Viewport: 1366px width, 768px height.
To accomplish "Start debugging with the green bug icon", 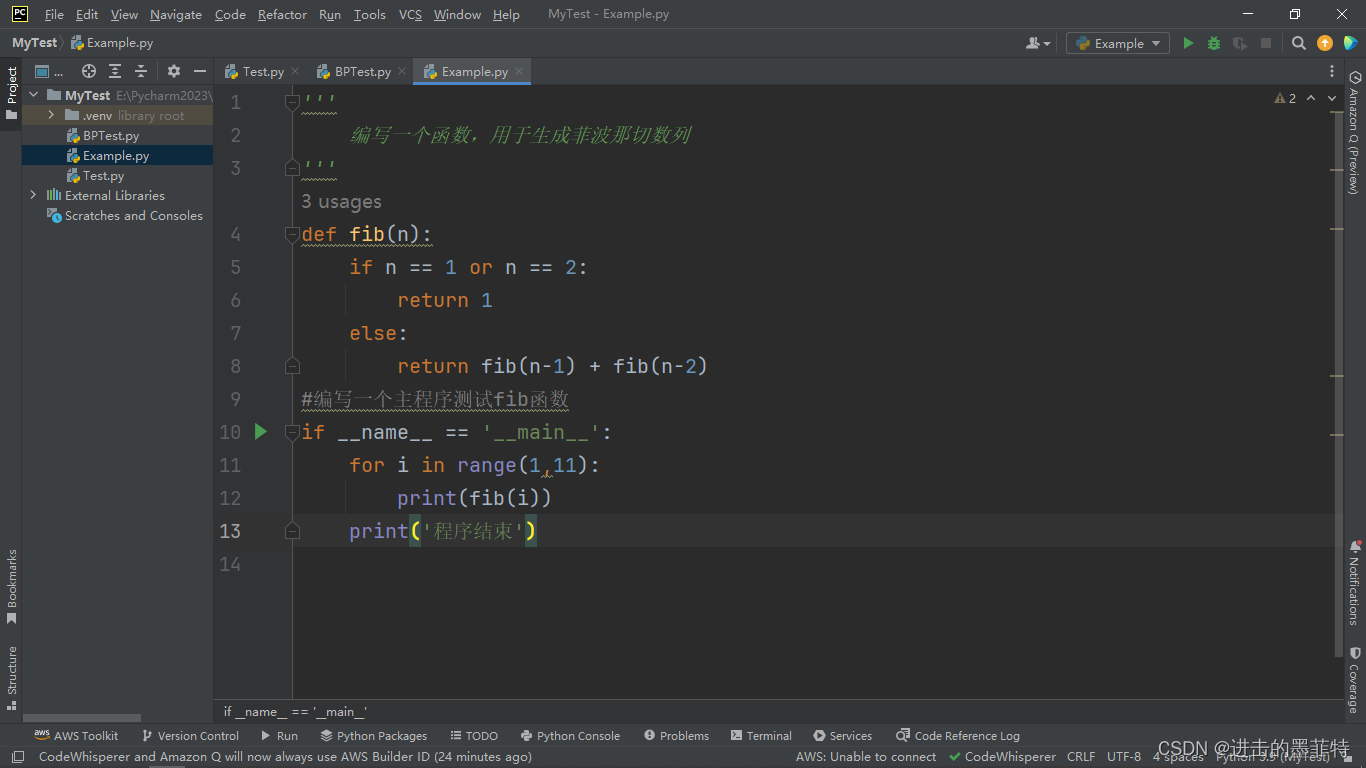I will pos(1214,43).
